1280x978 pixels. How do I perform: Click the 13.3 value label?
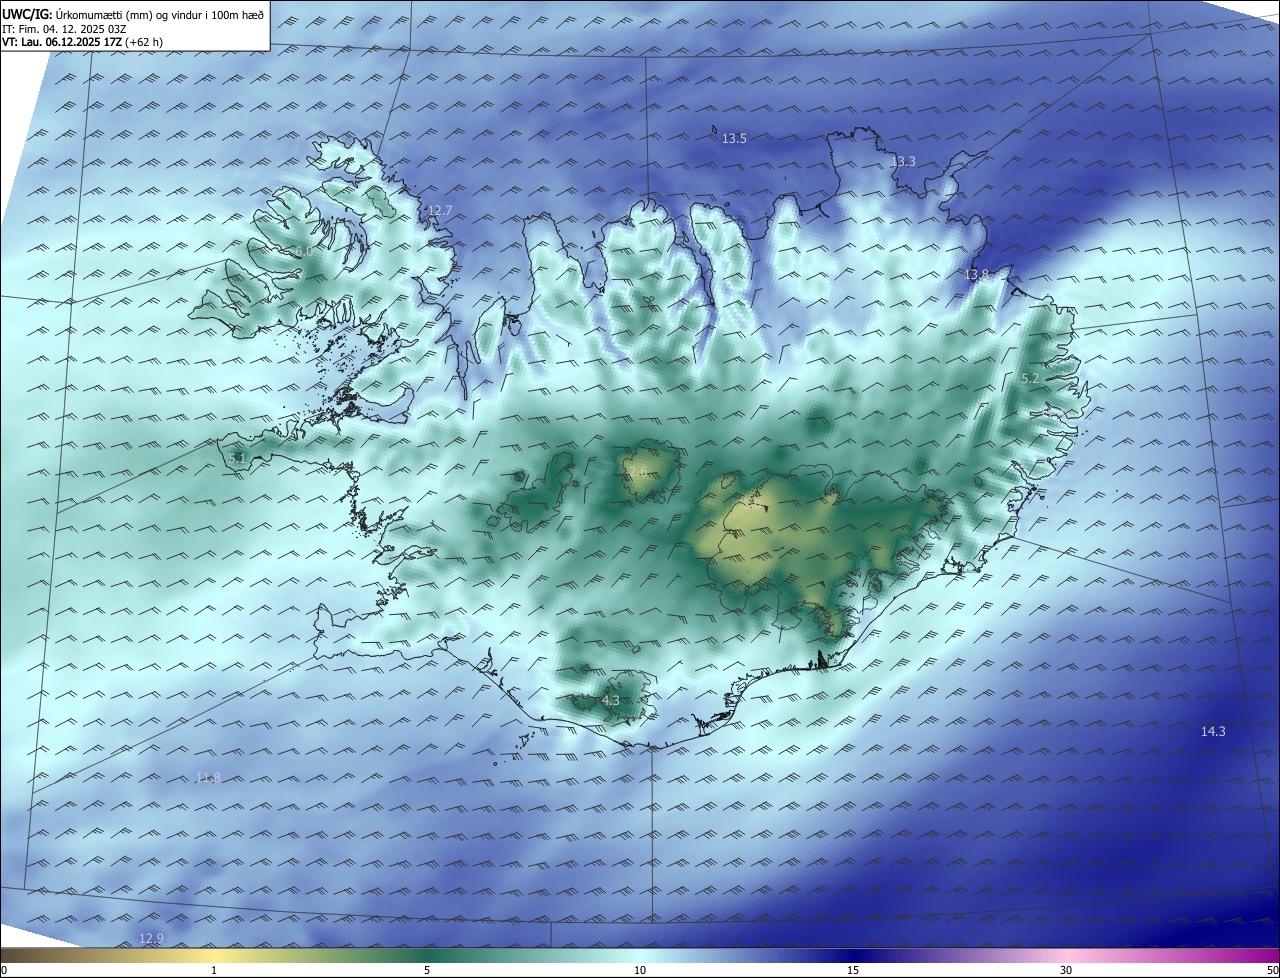tap(903, 161)
